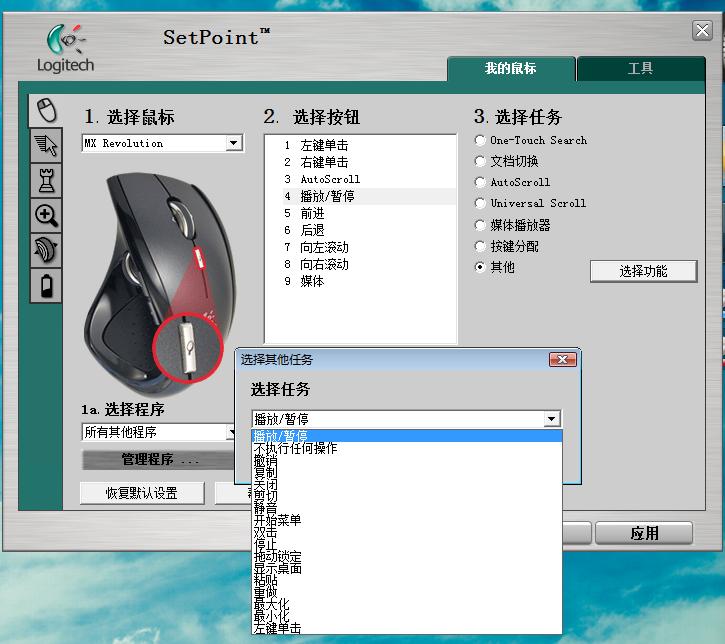Choose 停止 in the dropdown list
Image resolution: width=725 pixels, height=644 pixels.
(x=407, y=544)
